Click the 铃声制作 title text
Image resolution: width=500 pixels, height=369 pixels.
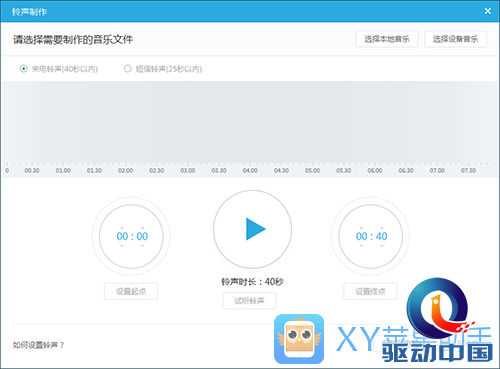coord(29,12)
